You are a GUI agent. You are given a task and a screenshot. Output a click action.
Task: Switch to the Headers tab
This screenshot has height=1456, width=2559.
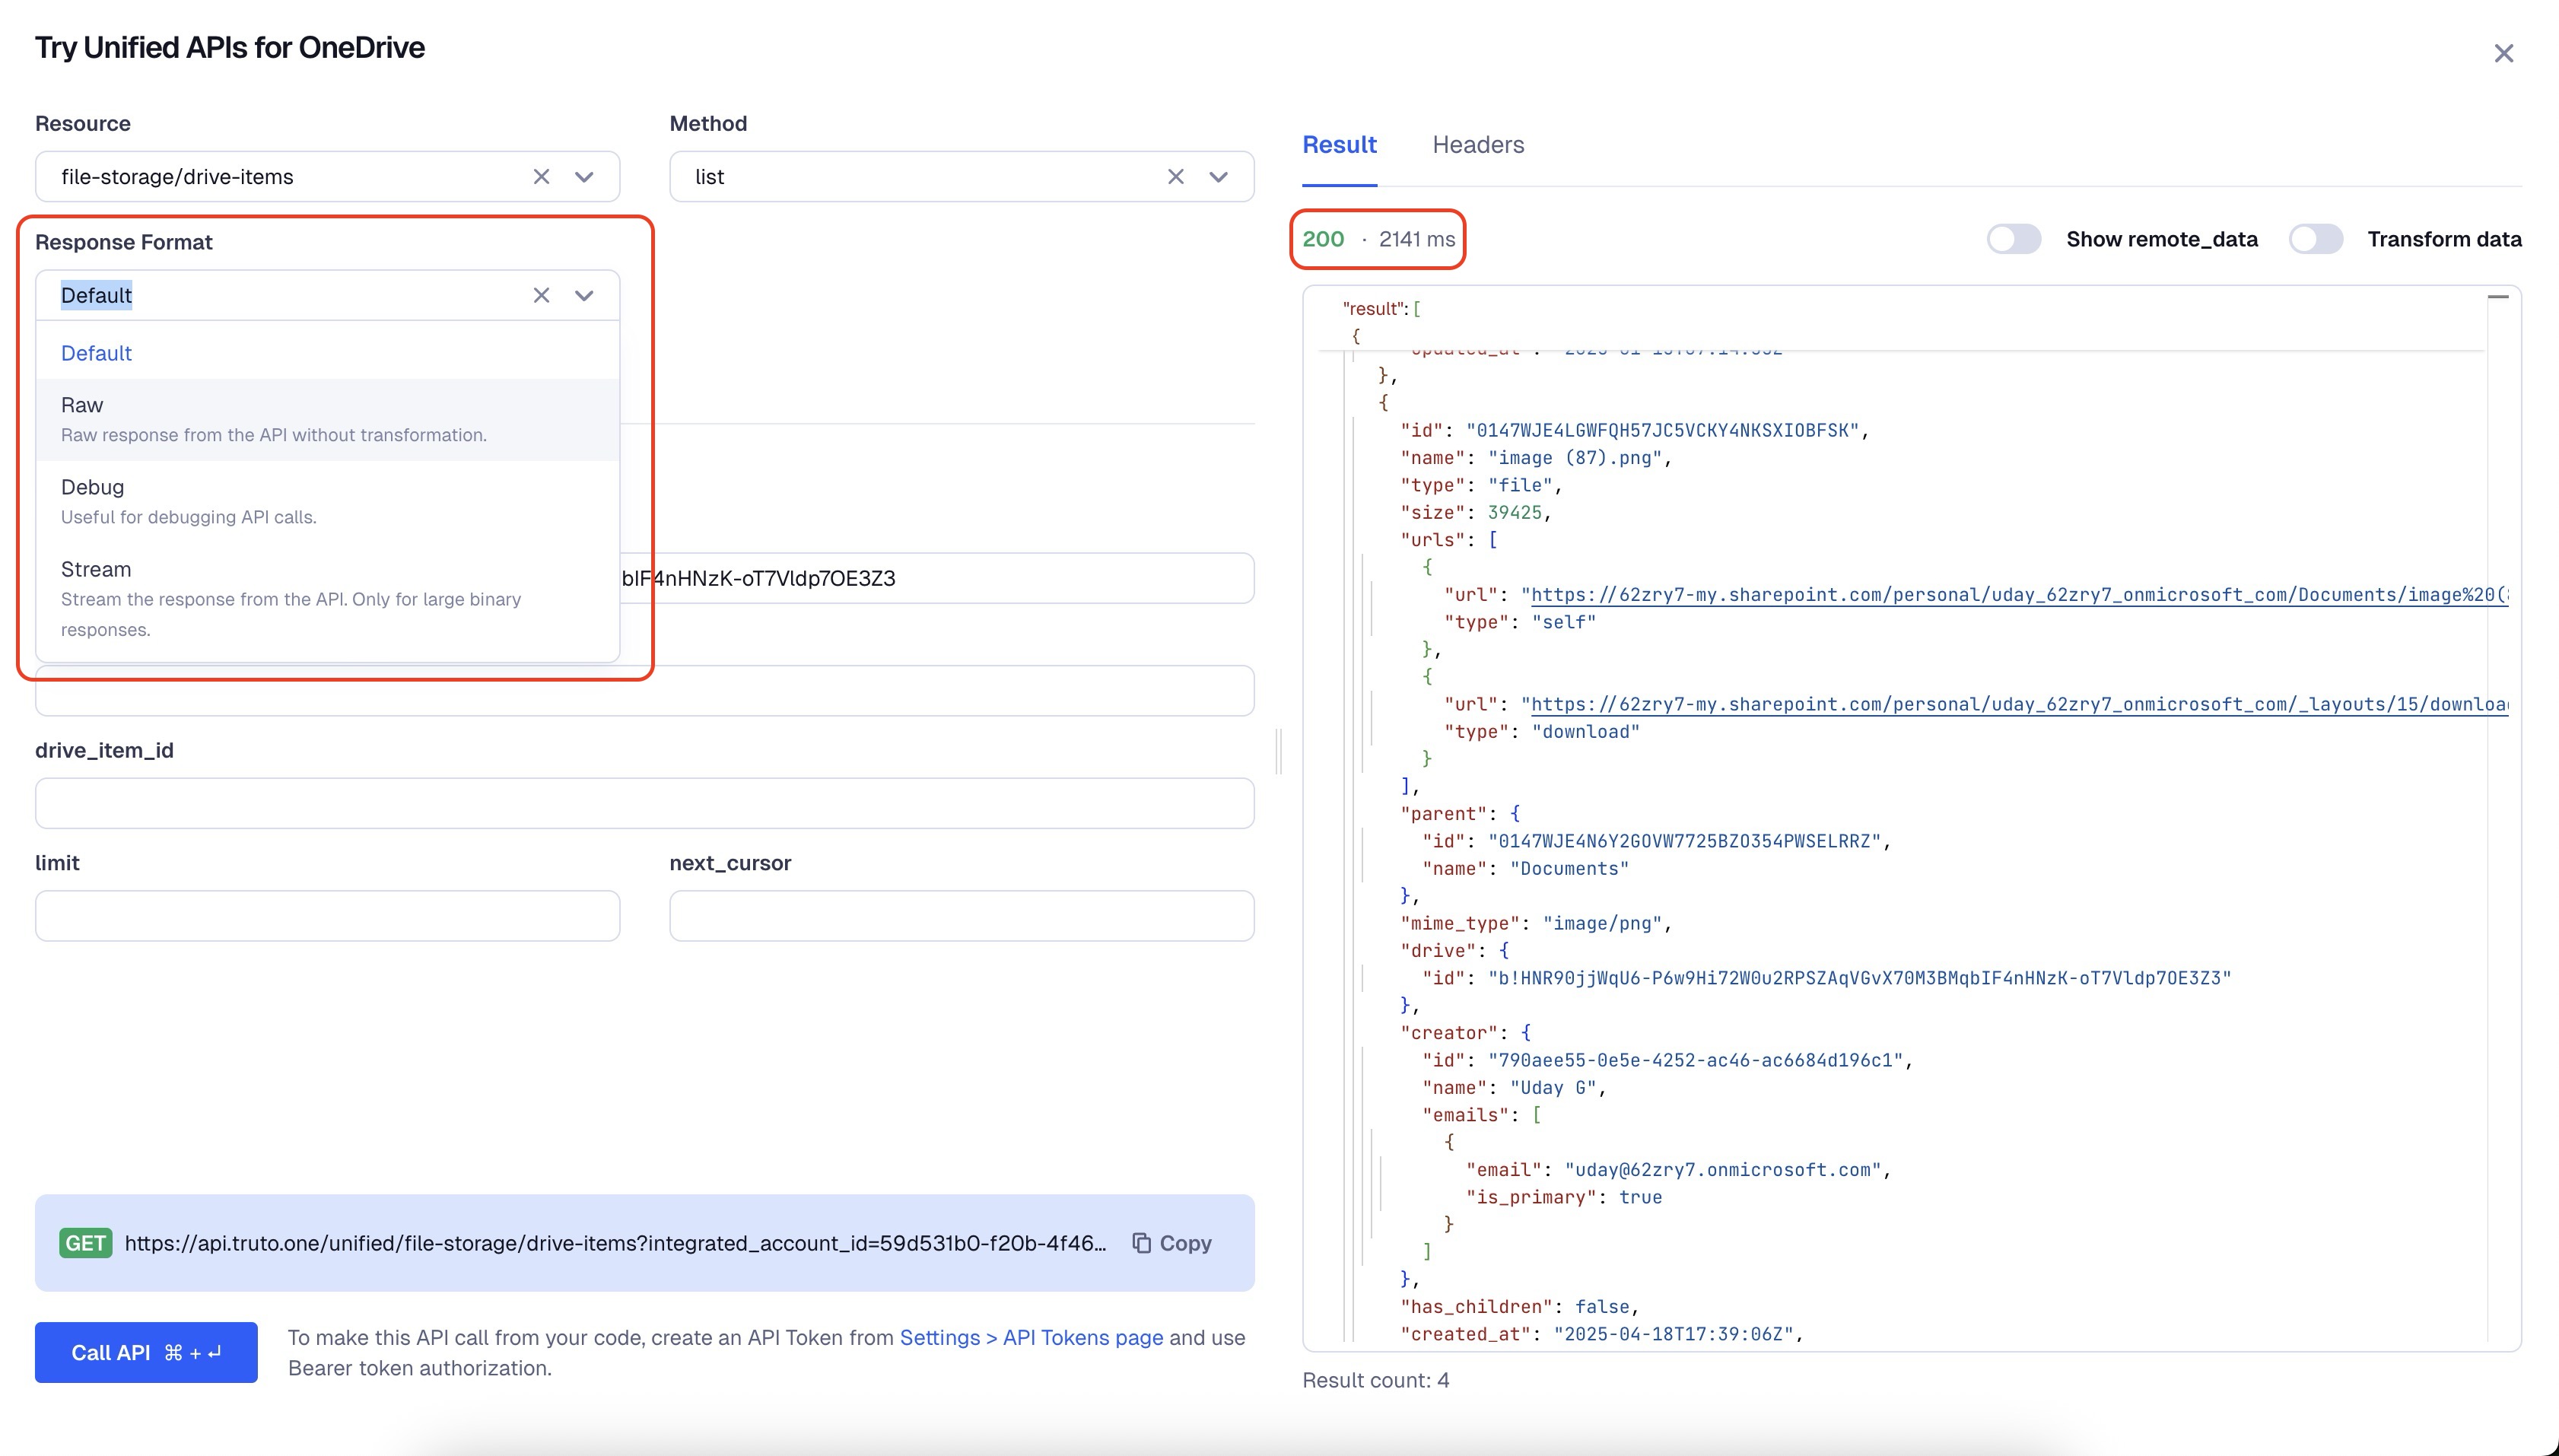point(1478,145)
